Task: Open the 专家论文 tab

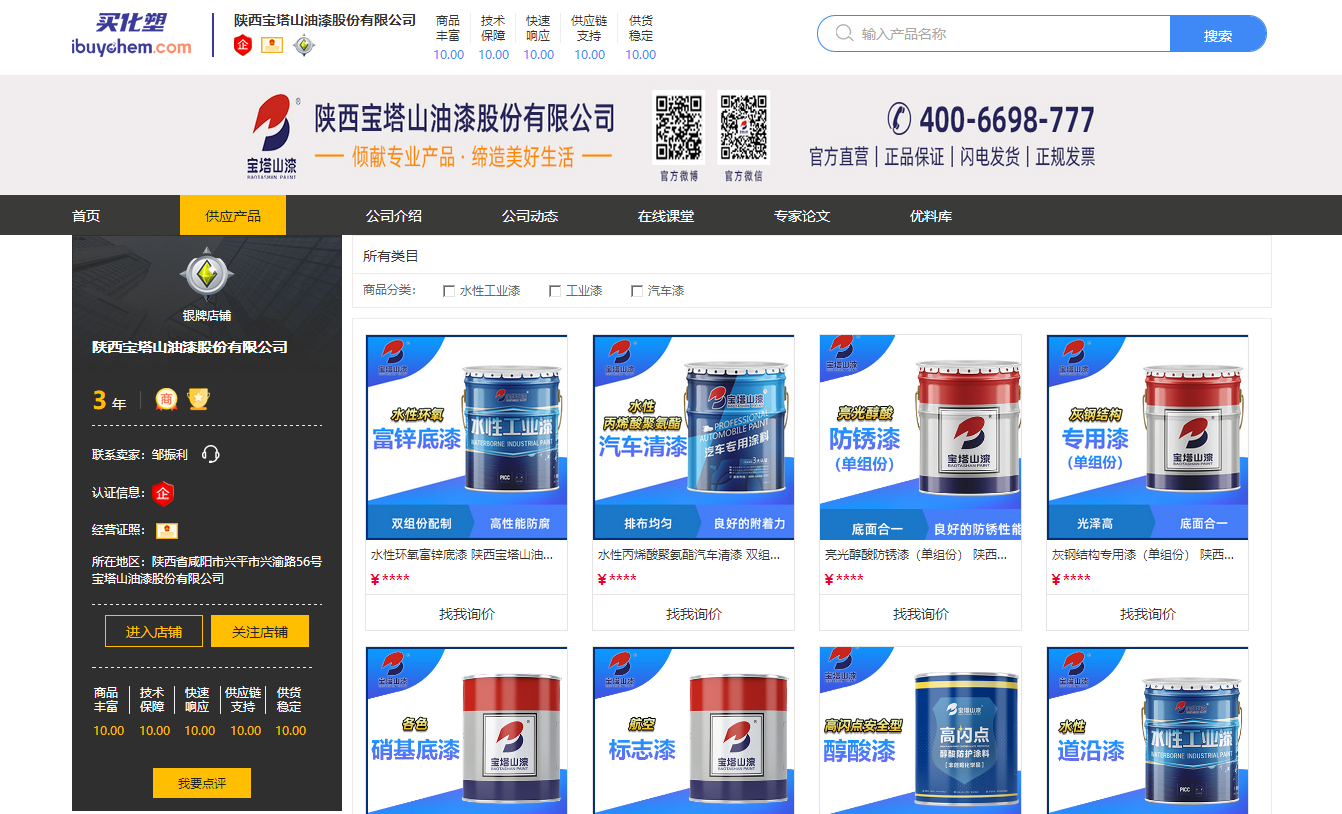Action: click(801, 216)
